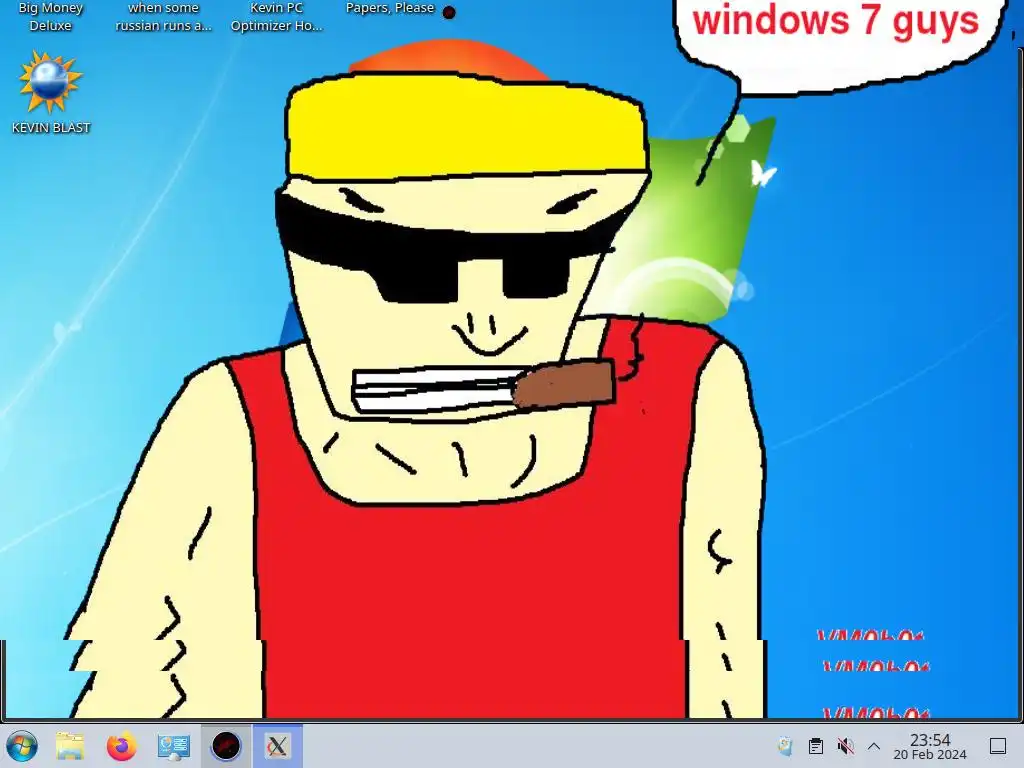Open 'when some russian runs a...' desktop item
This screenshot has height=768, width=1024.
tap(163, 17)
